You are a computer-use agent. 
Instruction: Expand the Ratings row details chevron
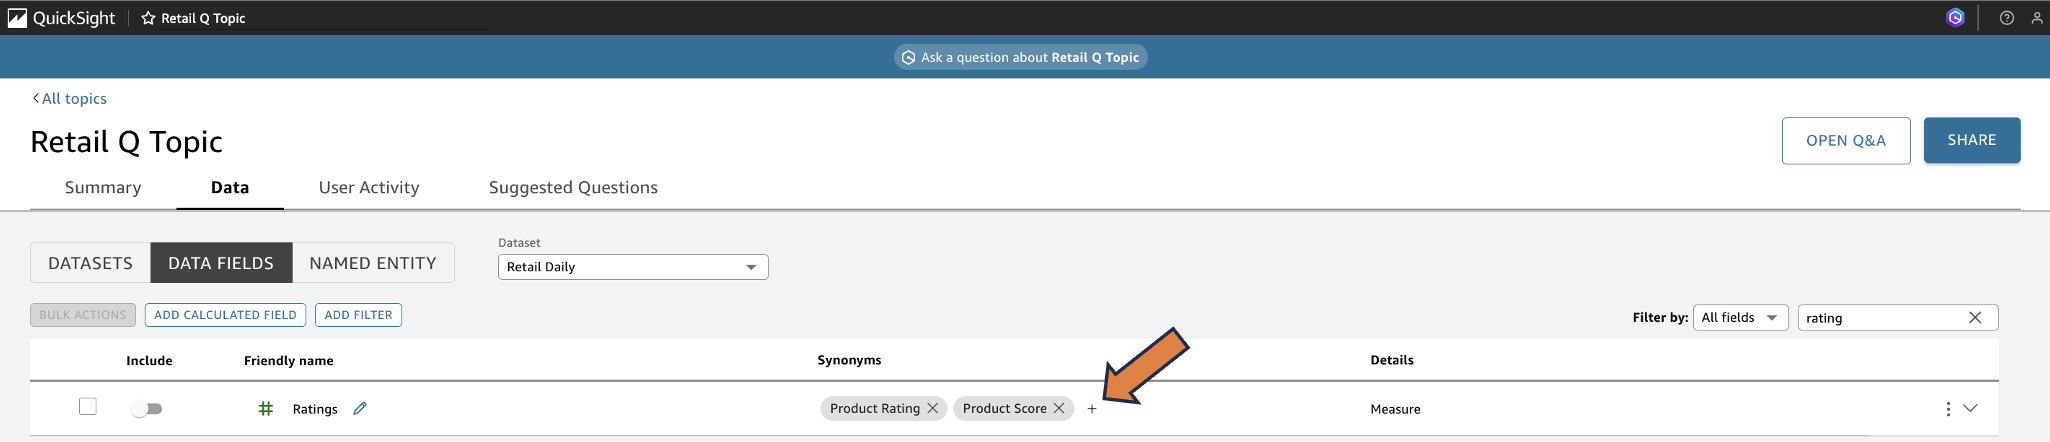coord(1970,408)
